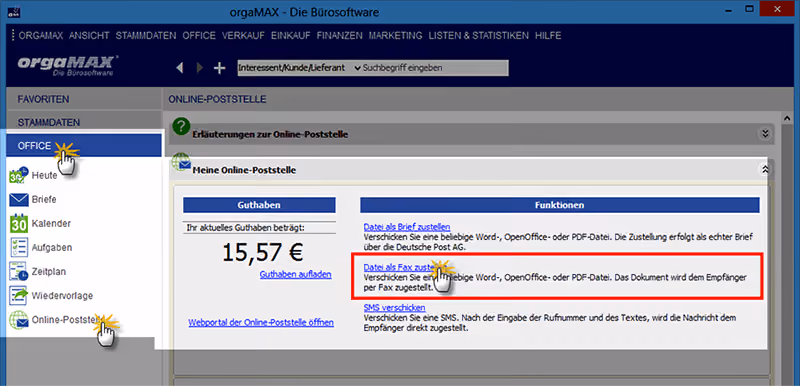Viewport: 800px width, 386px height.
Task: Select STAMMDATEN sidebar section
Action: 84,122
